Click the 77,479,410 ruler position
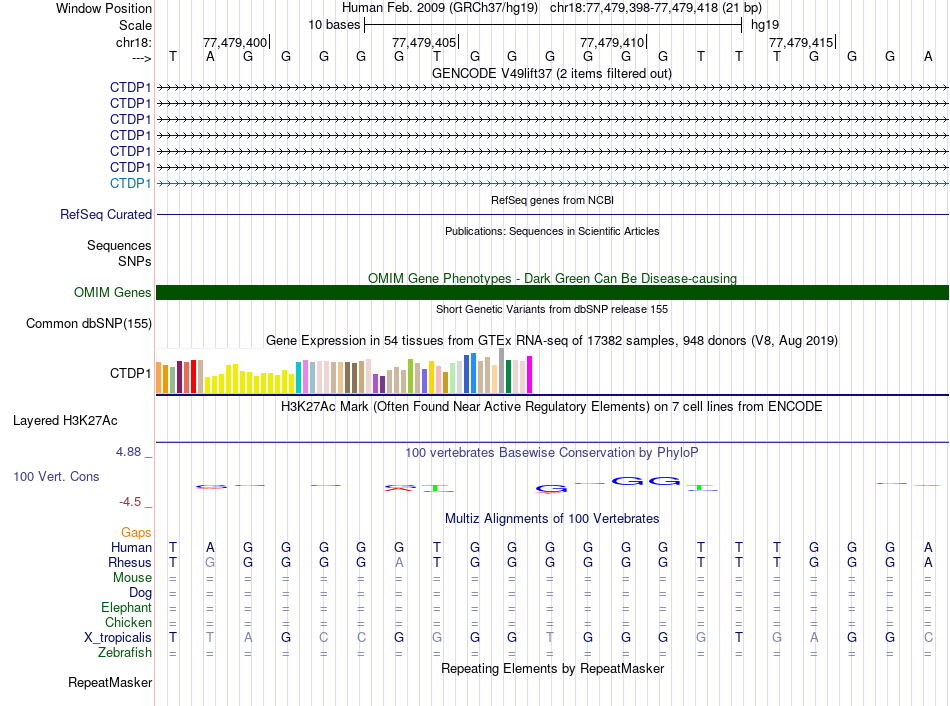 [x=612, y=43]
